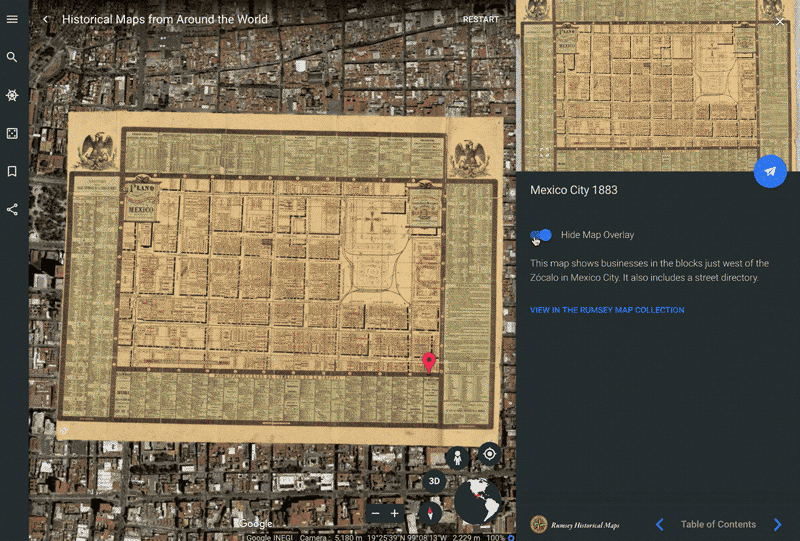The width and height of the screenshot is (800, 541).
Task: Go to previous page with left chevron
Action: [660, 524]
